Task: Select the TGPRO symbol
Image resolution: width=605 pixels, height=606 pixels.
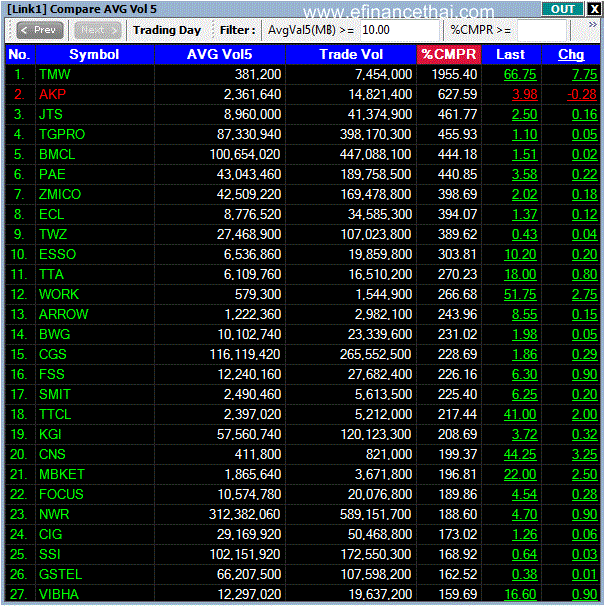Action: [62, 134]
